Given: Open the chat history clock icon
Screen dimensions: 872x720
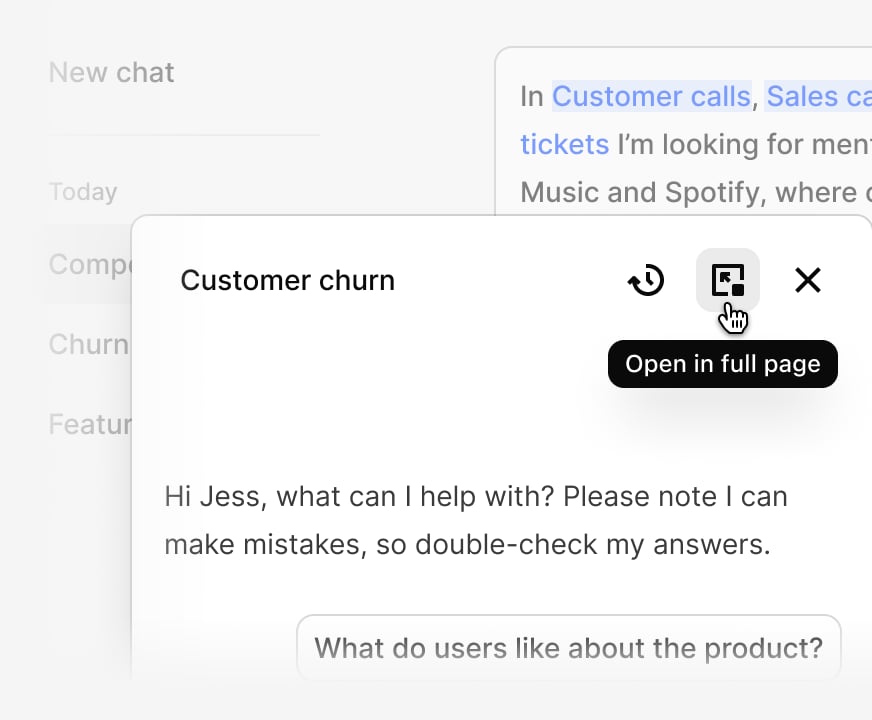Looking at the screenshot, I should click(646, 280).
